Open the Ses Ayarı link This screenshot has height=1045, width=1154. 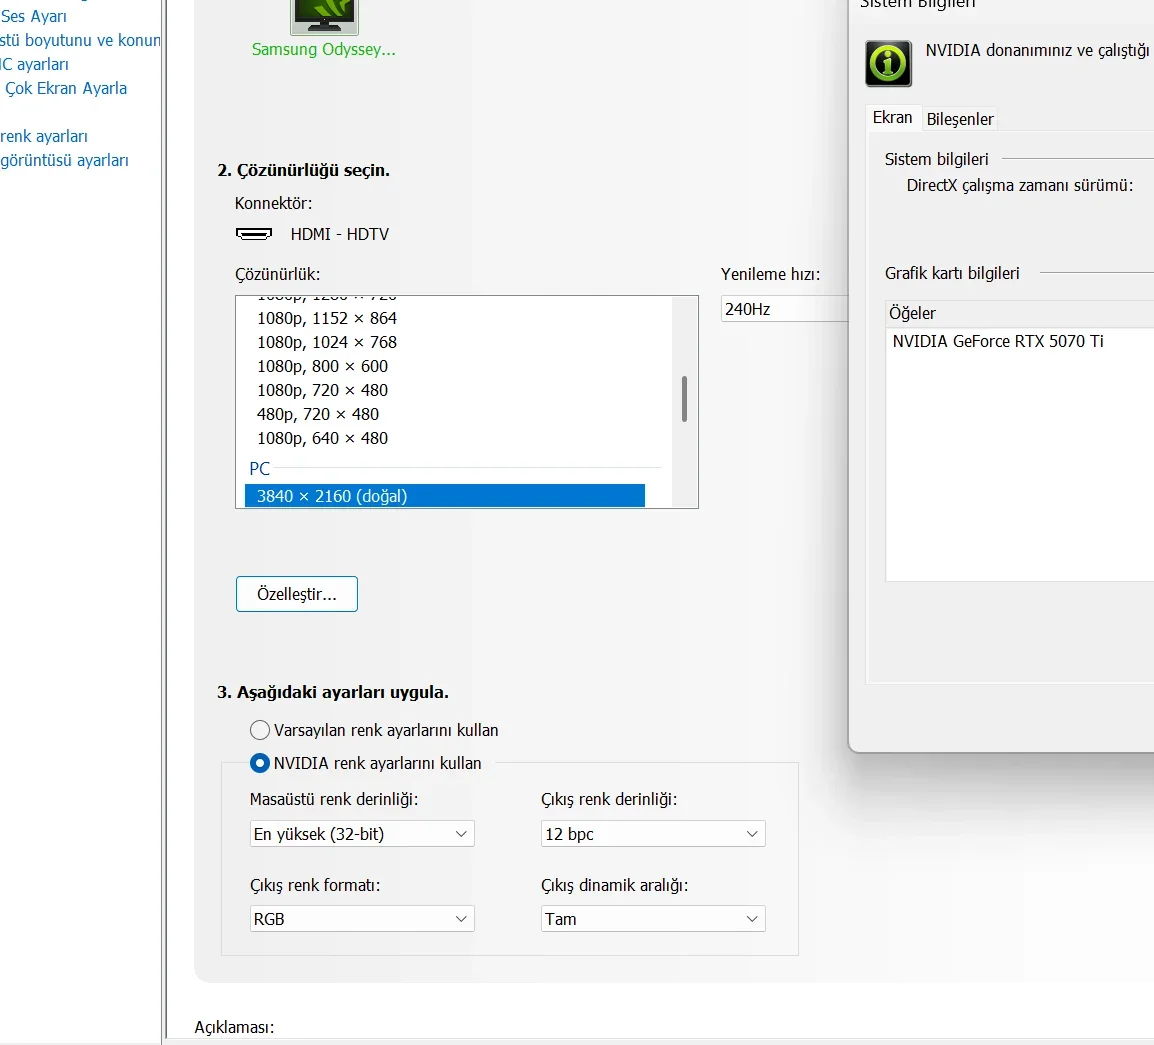tap(33, 16)
